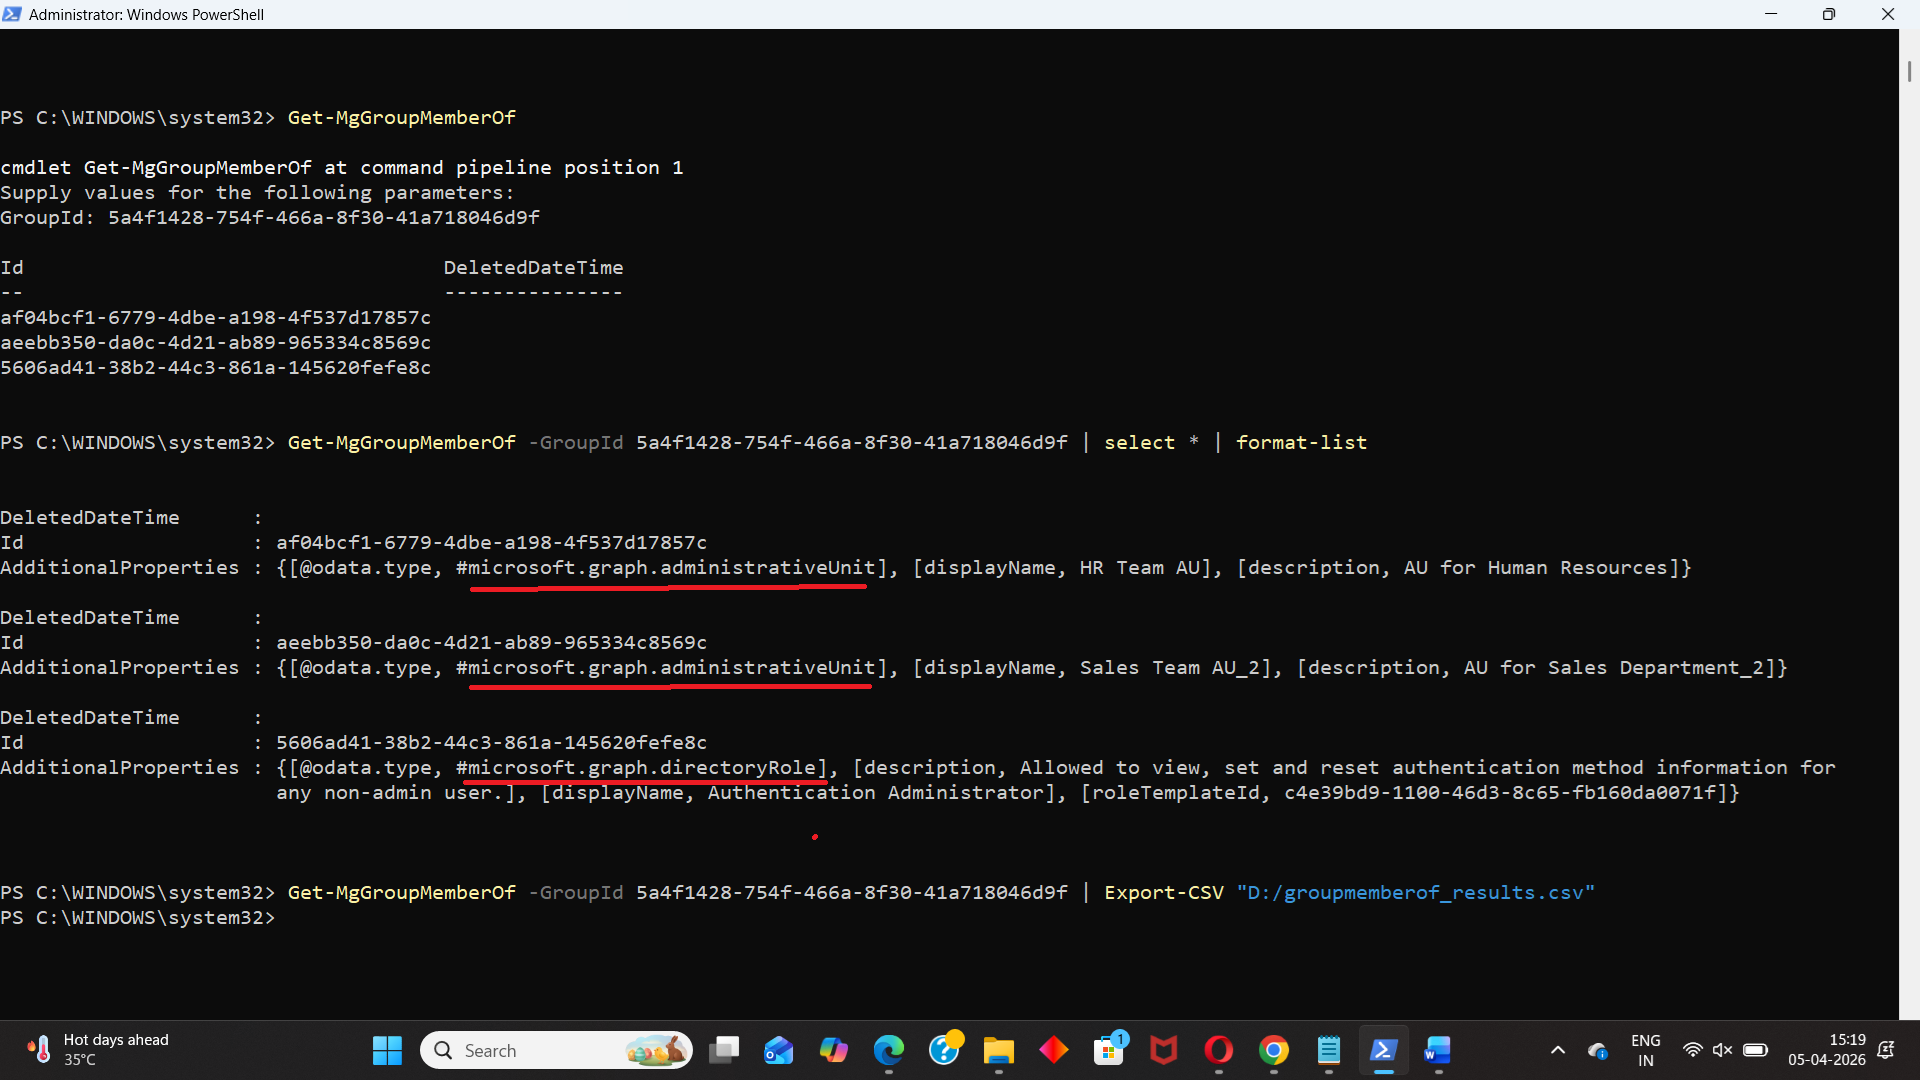1920x1080 pixels.
Task: Open Microsoft Store taskbar icon
Action: click(x=1108, y=1050)
